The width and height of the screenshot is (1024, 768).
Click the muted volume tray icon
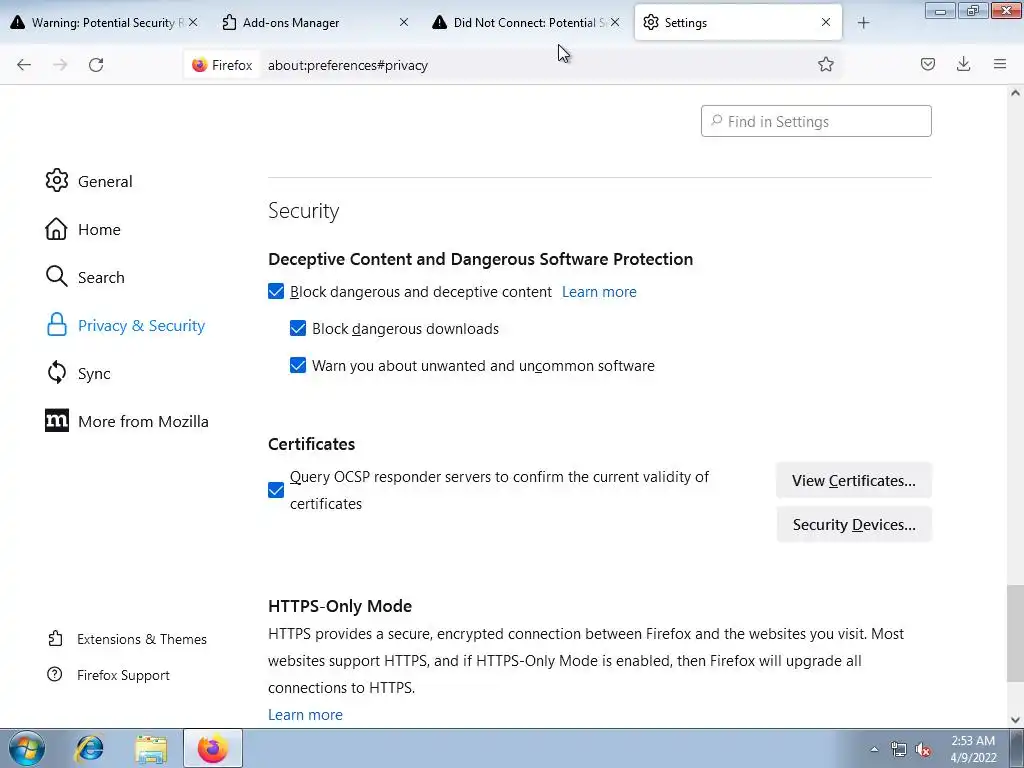pyautogui.click(x=923, y=750)
